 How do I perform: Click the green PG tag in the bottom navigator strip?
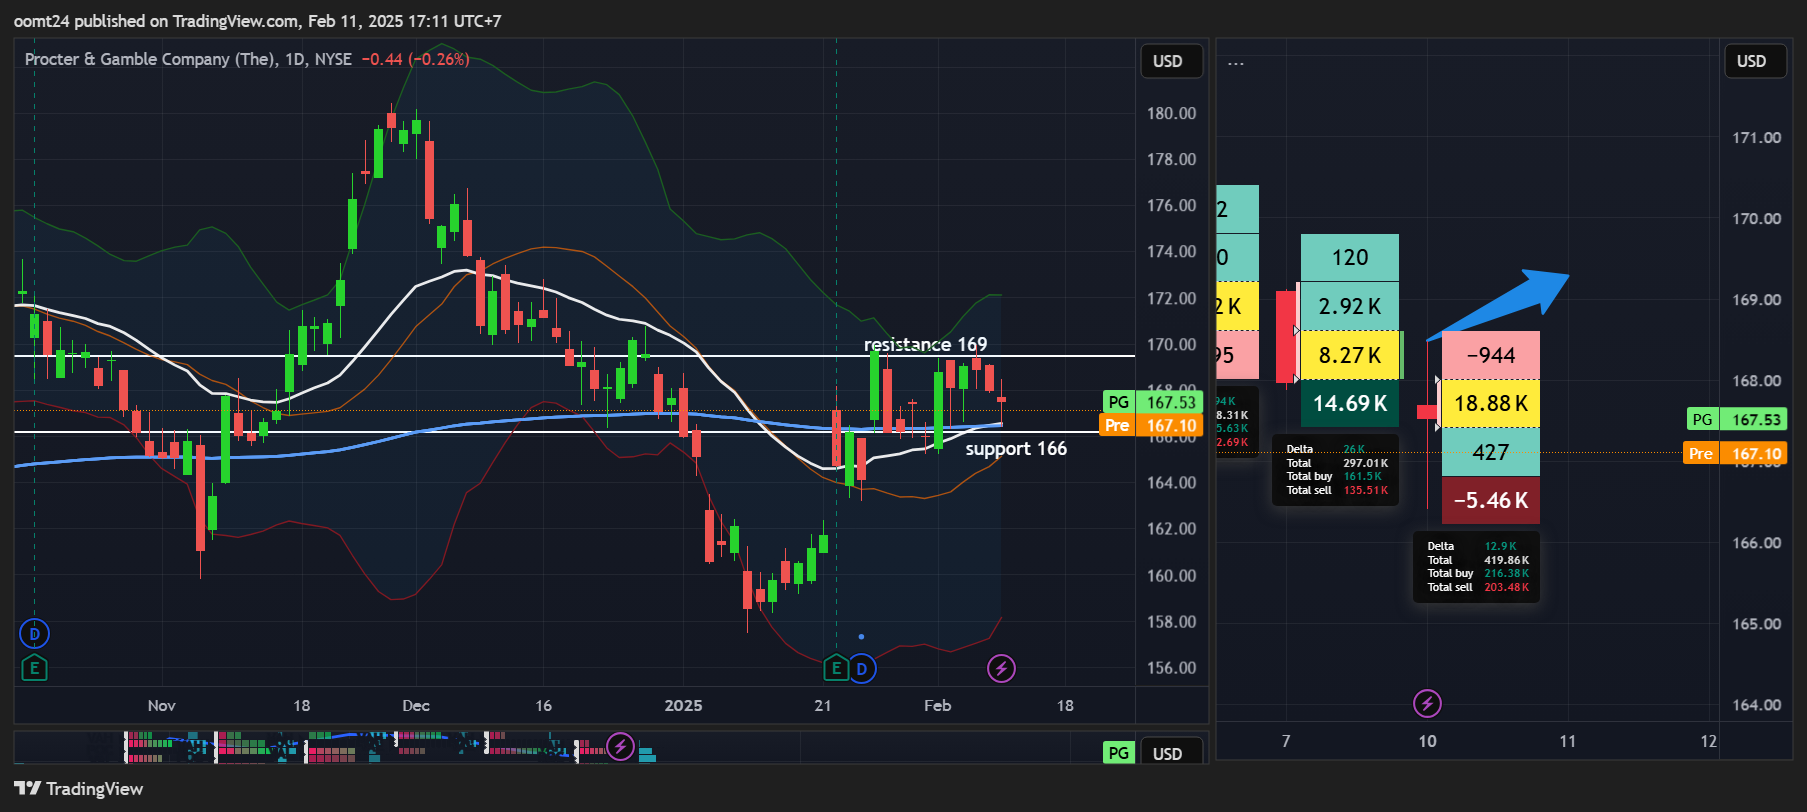pyautogui.click(x=1118, y=753)
